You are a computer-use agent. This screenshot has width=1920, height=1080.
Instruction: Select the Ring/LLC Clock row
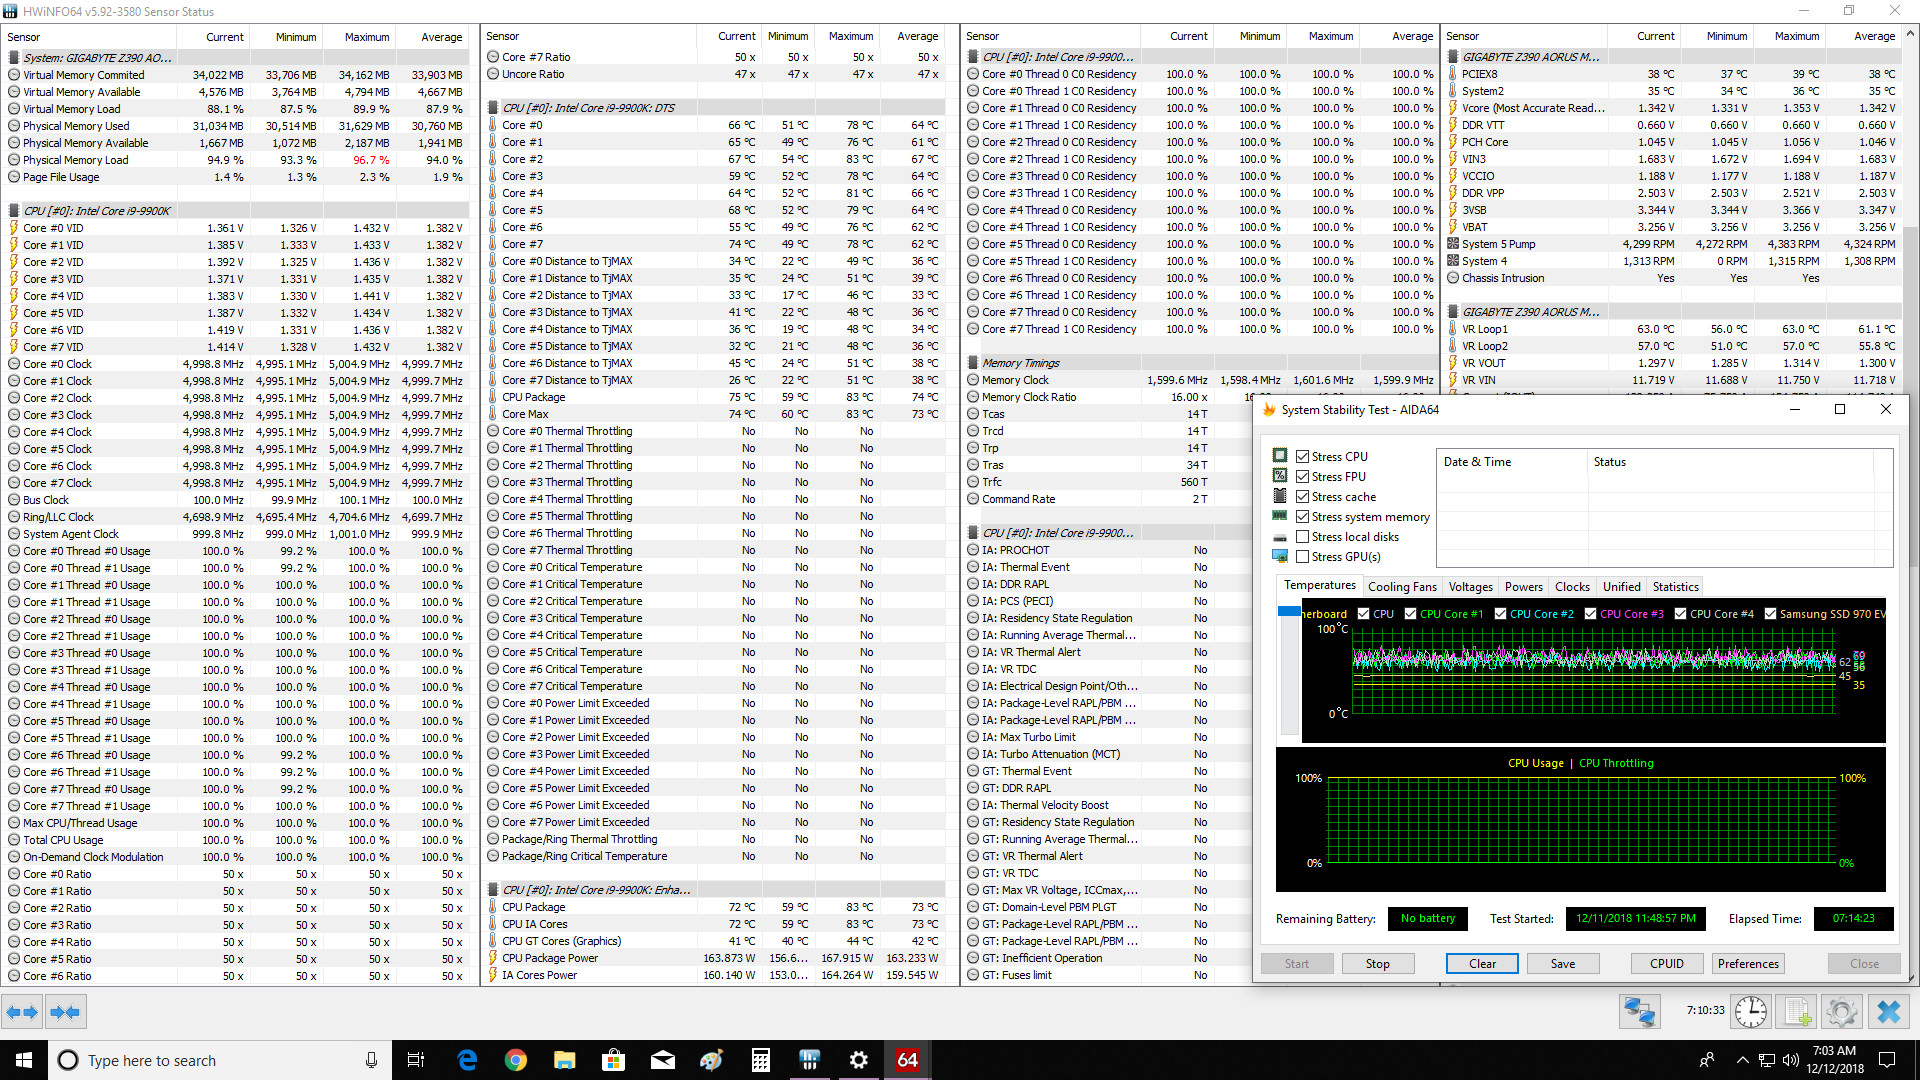click(x=237, y=517)
